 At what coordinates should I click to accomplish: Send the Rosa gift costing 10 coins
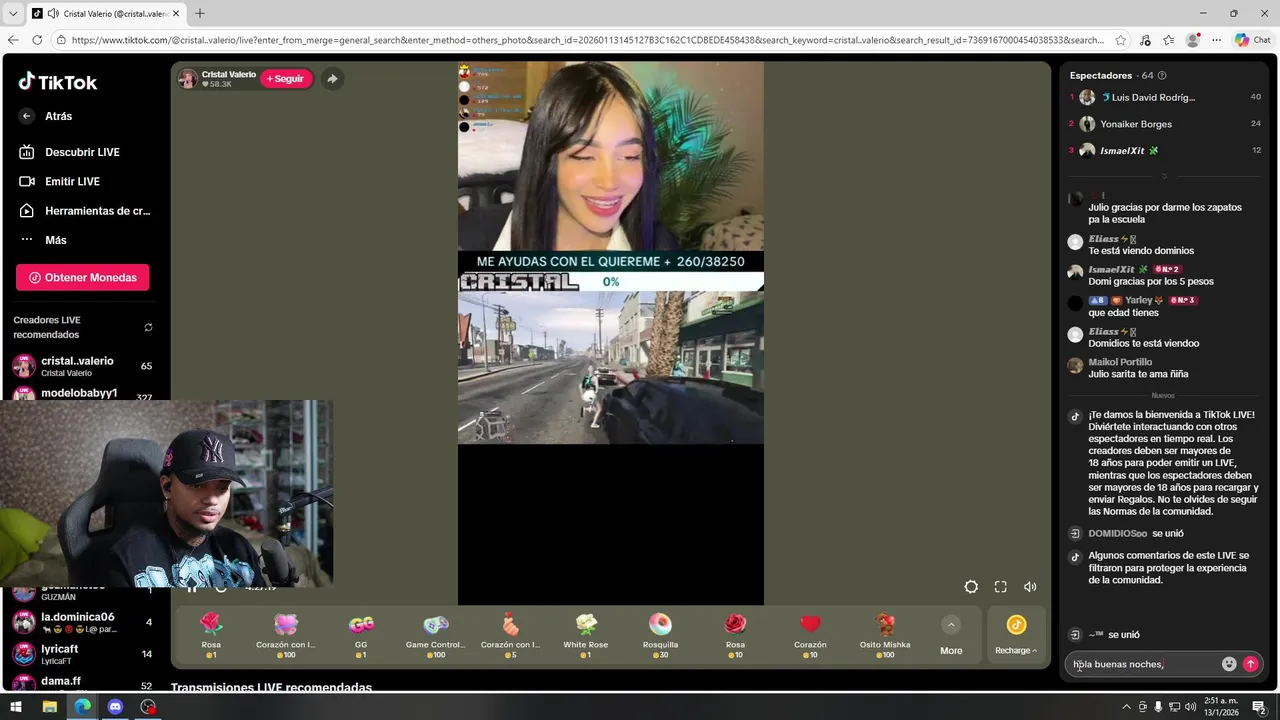point(735,636)
